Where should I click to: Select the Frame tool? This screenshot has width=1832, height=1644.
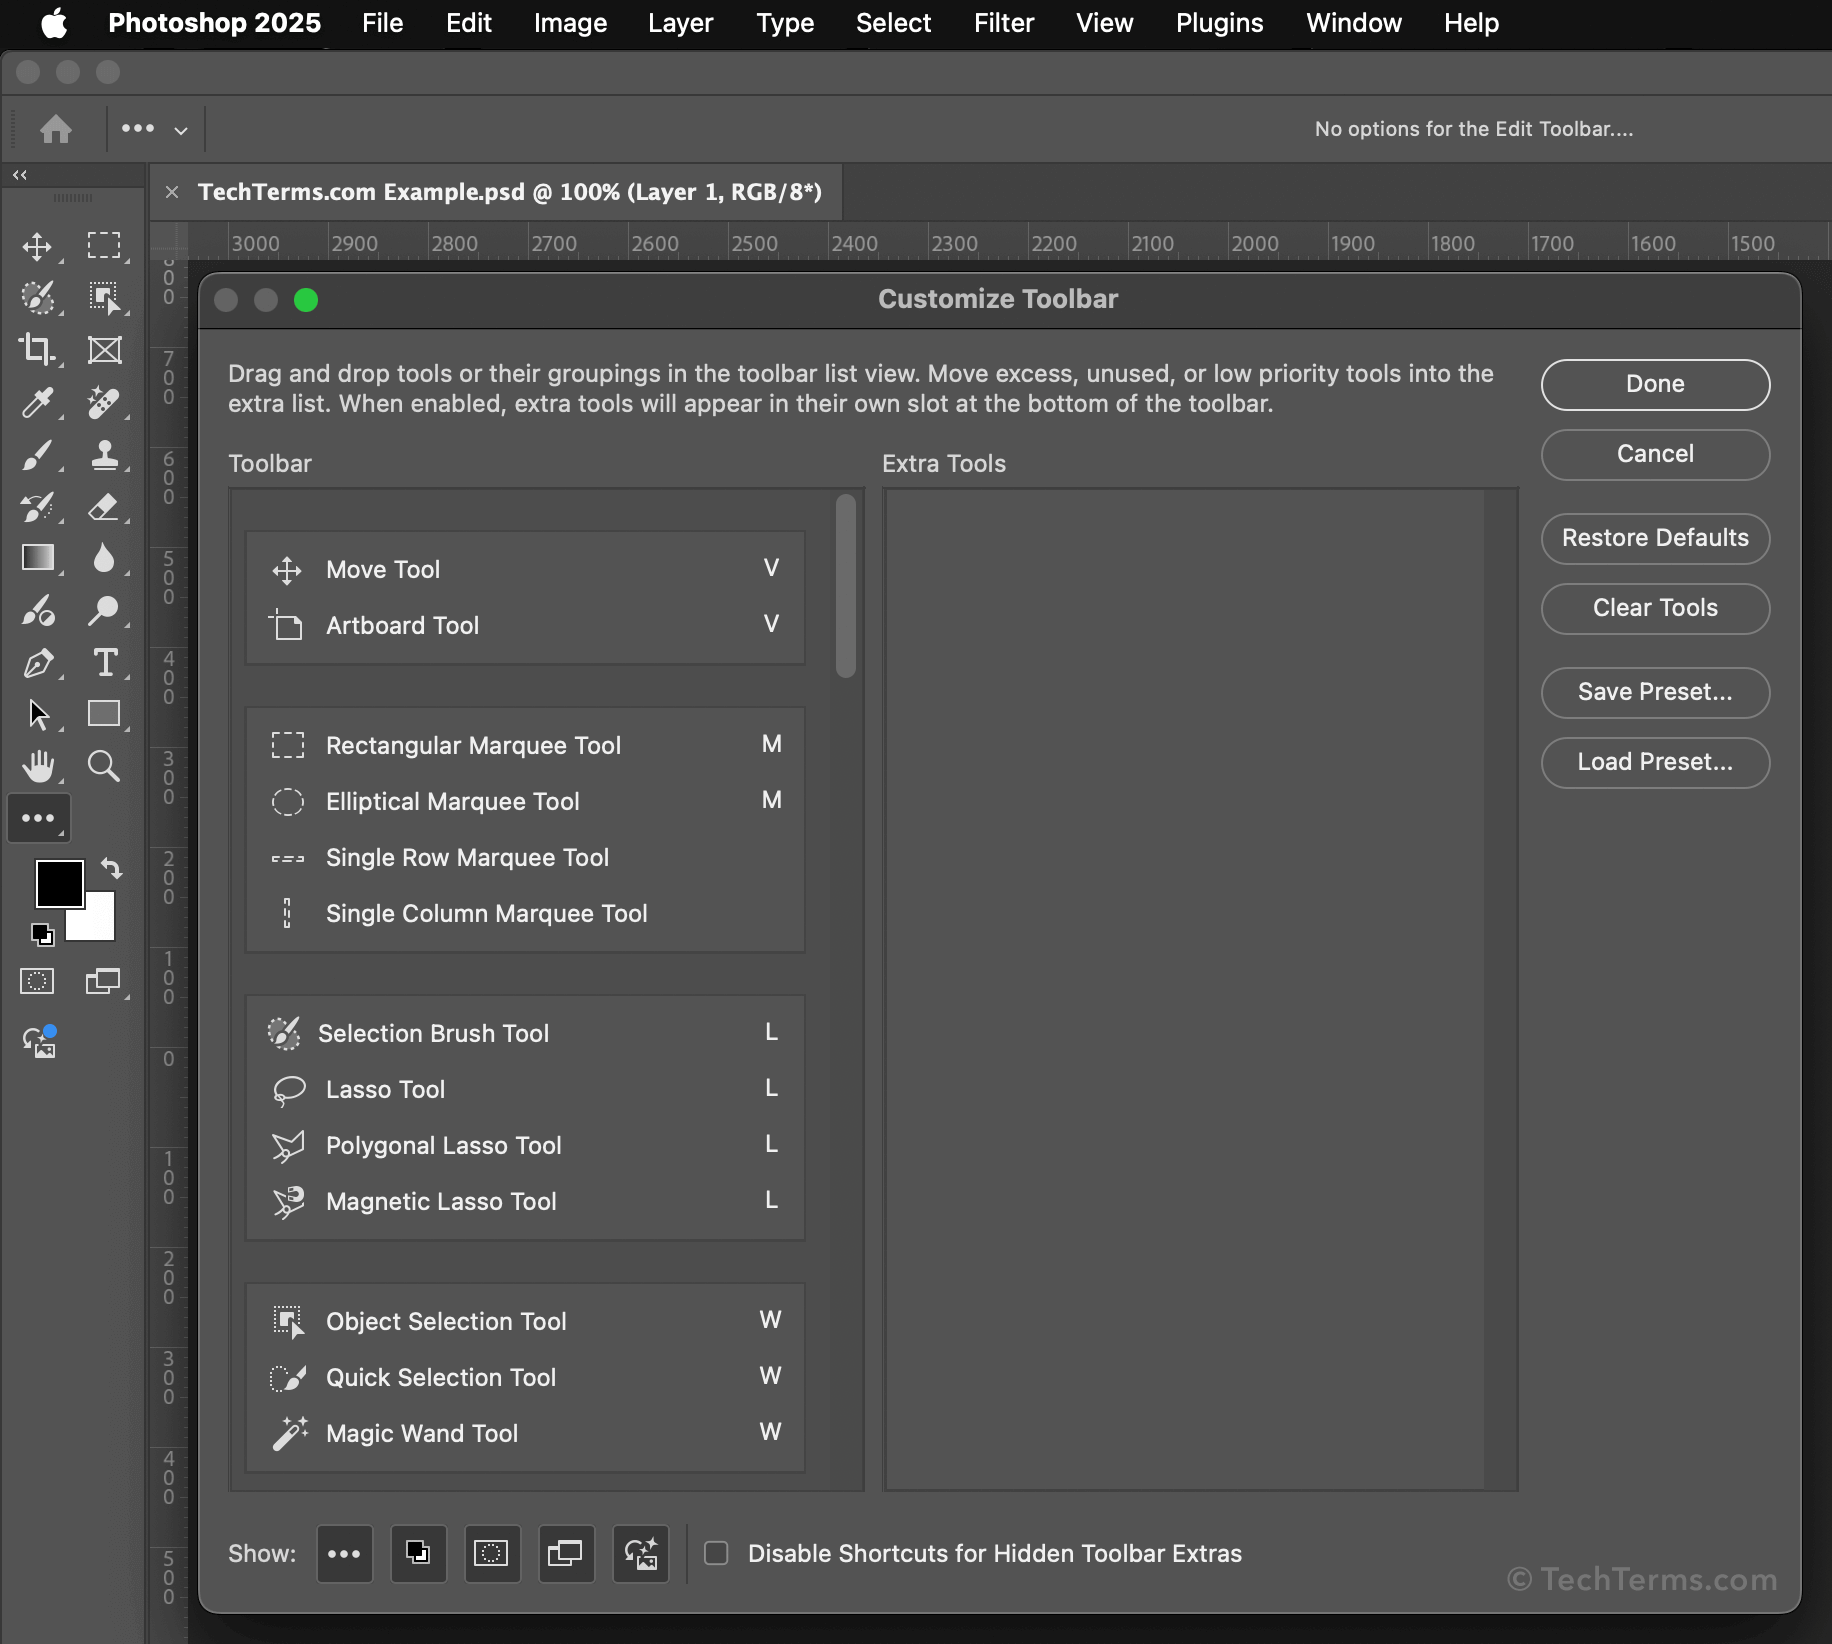tap(104, 349)
